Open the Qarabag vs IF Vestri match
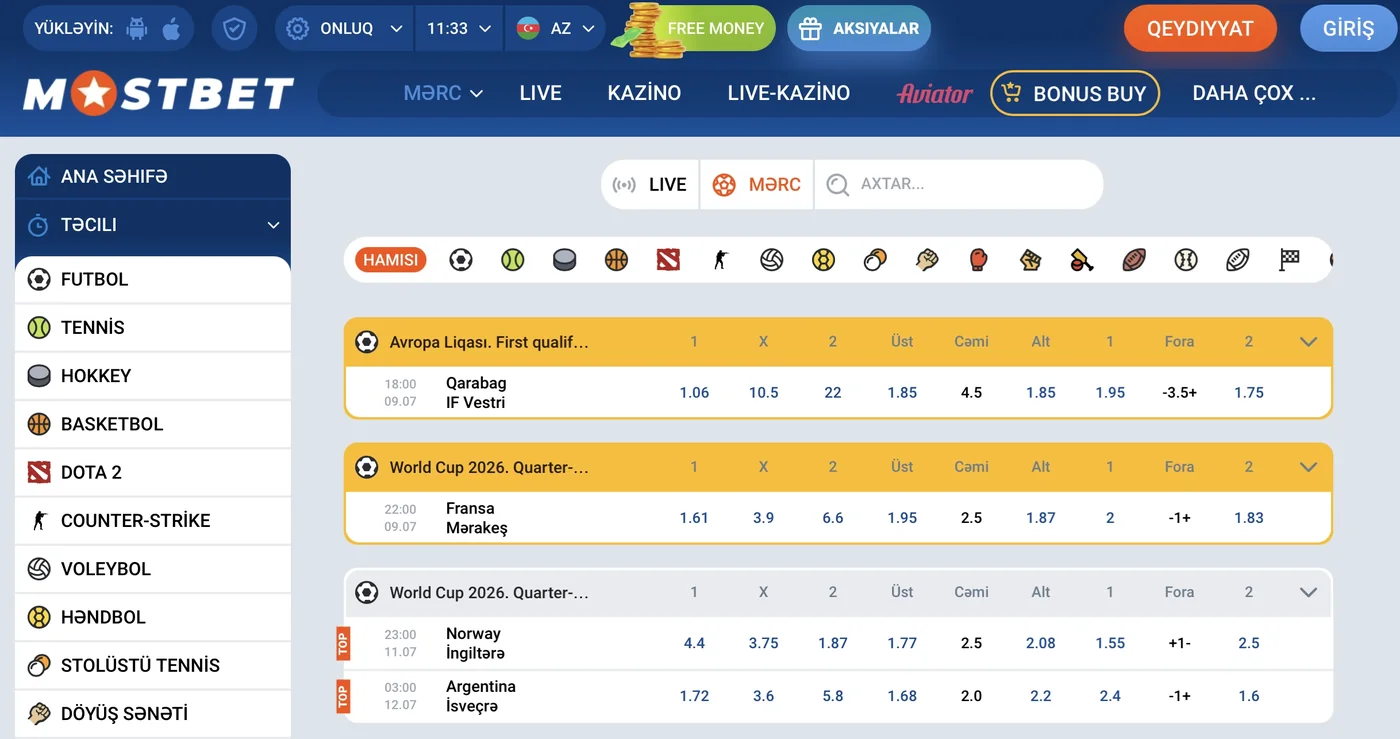 (x=476, y=393)
